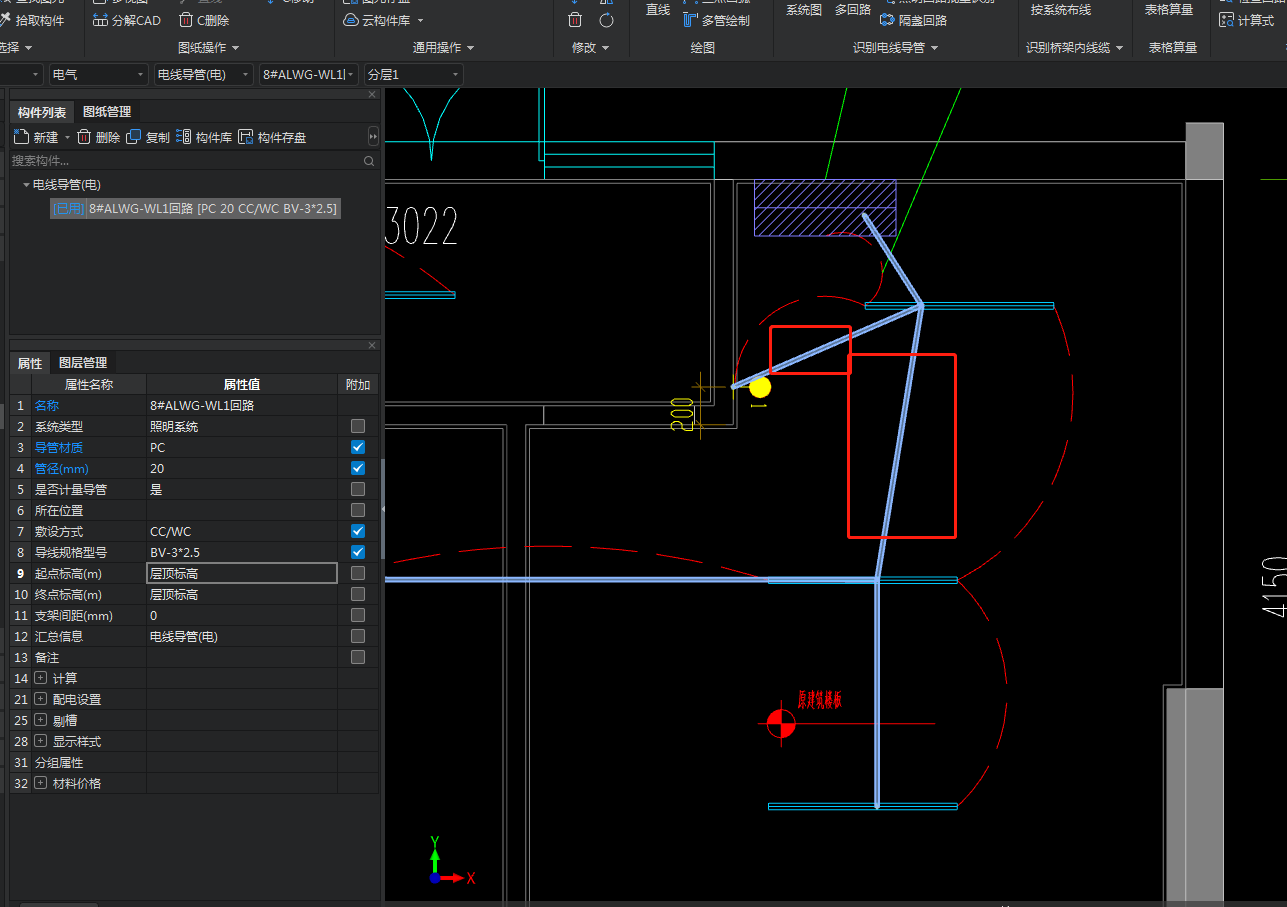The width and height of the screenshot is (1287, 907).
Task: Uncheck the 附加 box for 管径(mm)
Action: tap(358, 468)
